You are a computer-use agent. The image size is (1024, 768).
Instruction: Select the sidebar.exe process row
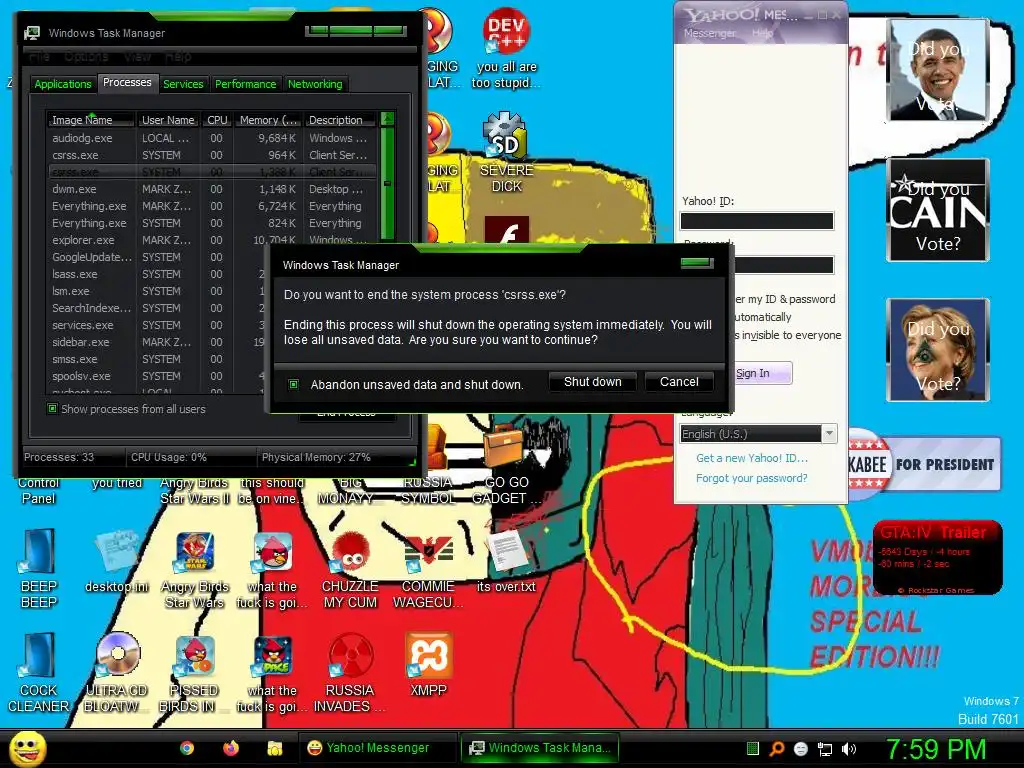coord(157,342)
